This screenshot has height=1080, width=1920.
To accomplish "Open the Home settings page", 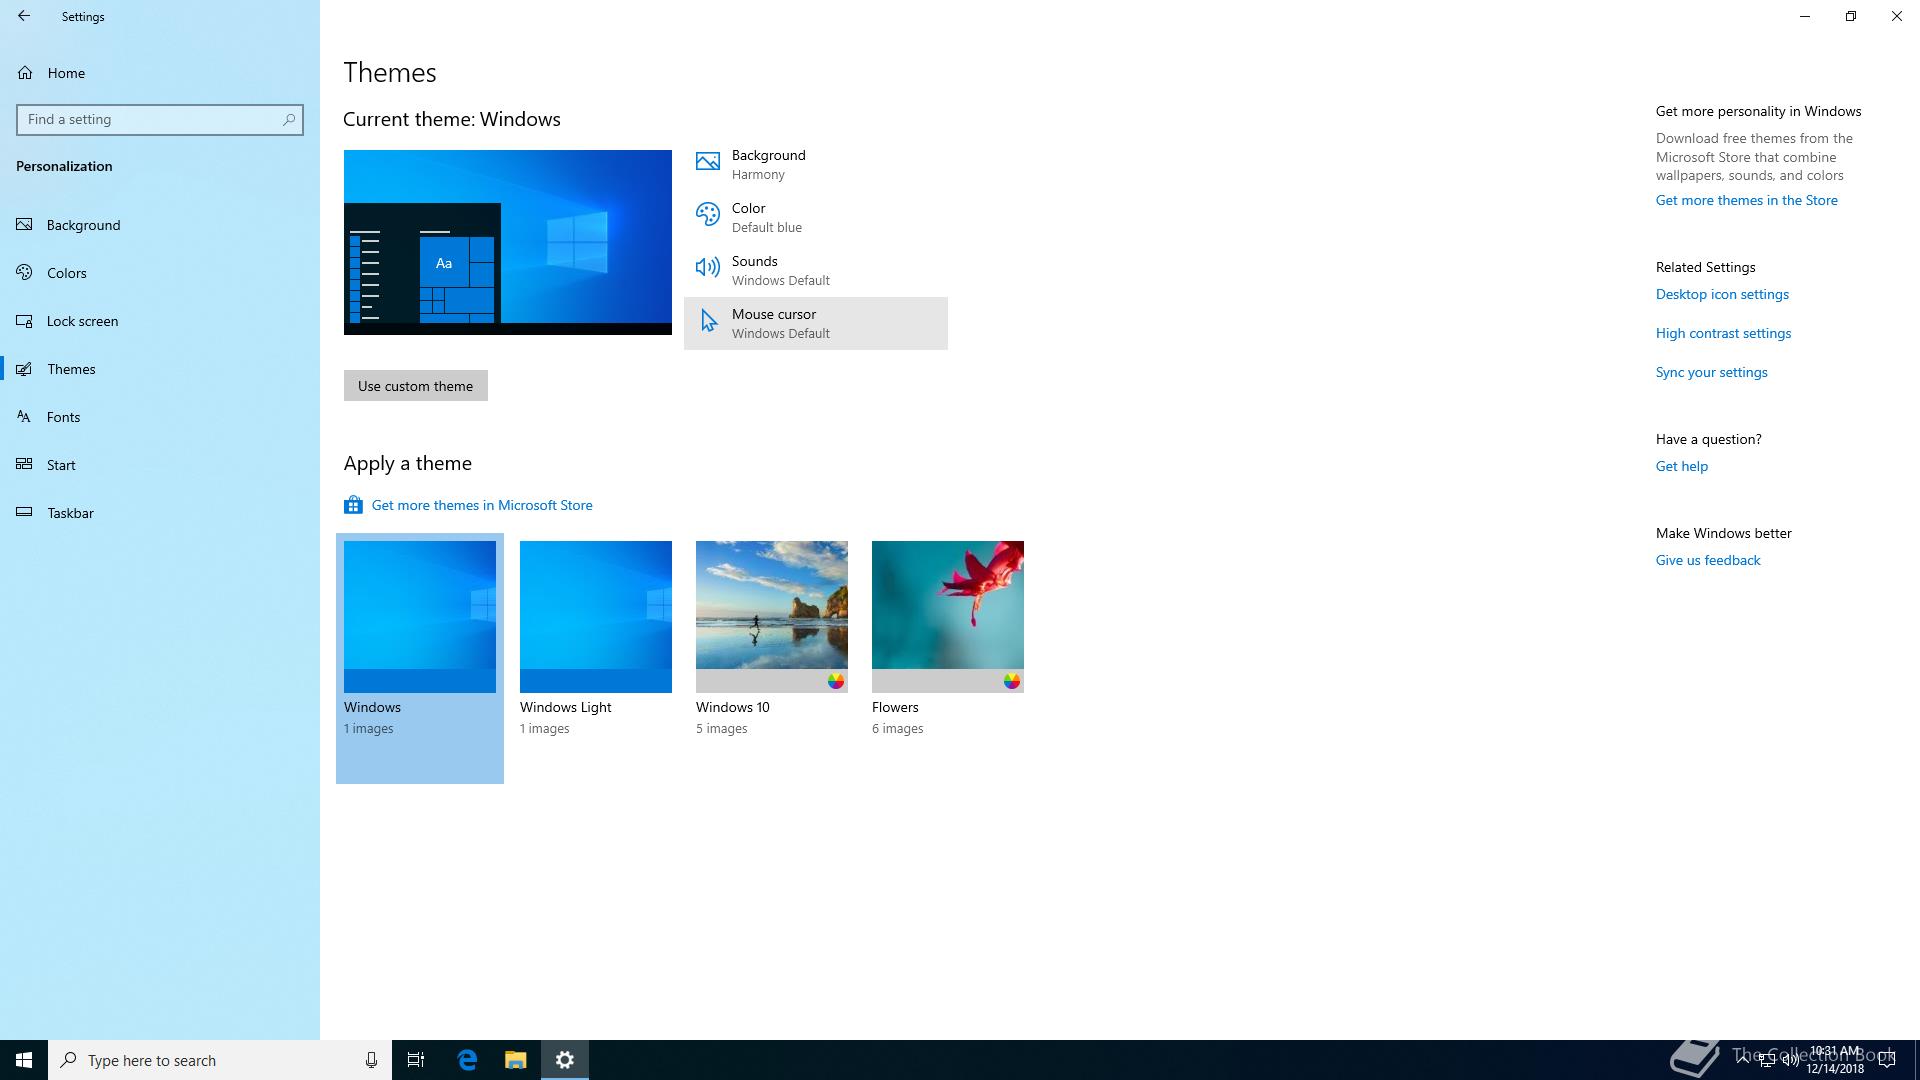I will [160, 73].
